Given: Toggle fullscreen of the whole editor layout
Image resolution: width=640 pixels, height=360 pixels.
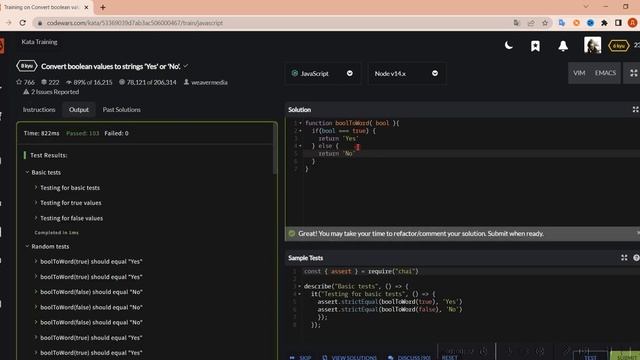Looking at the screenshot, I should click(633, 73).
